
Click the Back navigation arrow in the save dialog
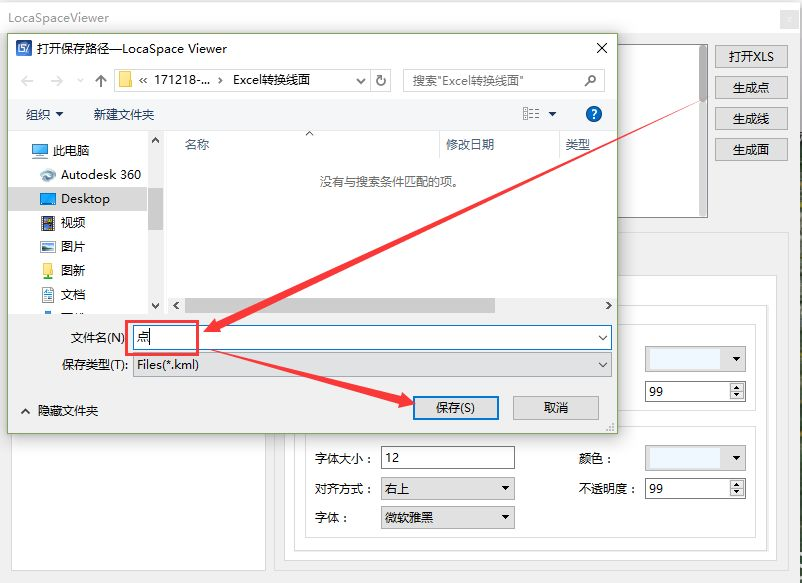click(27, 81)
